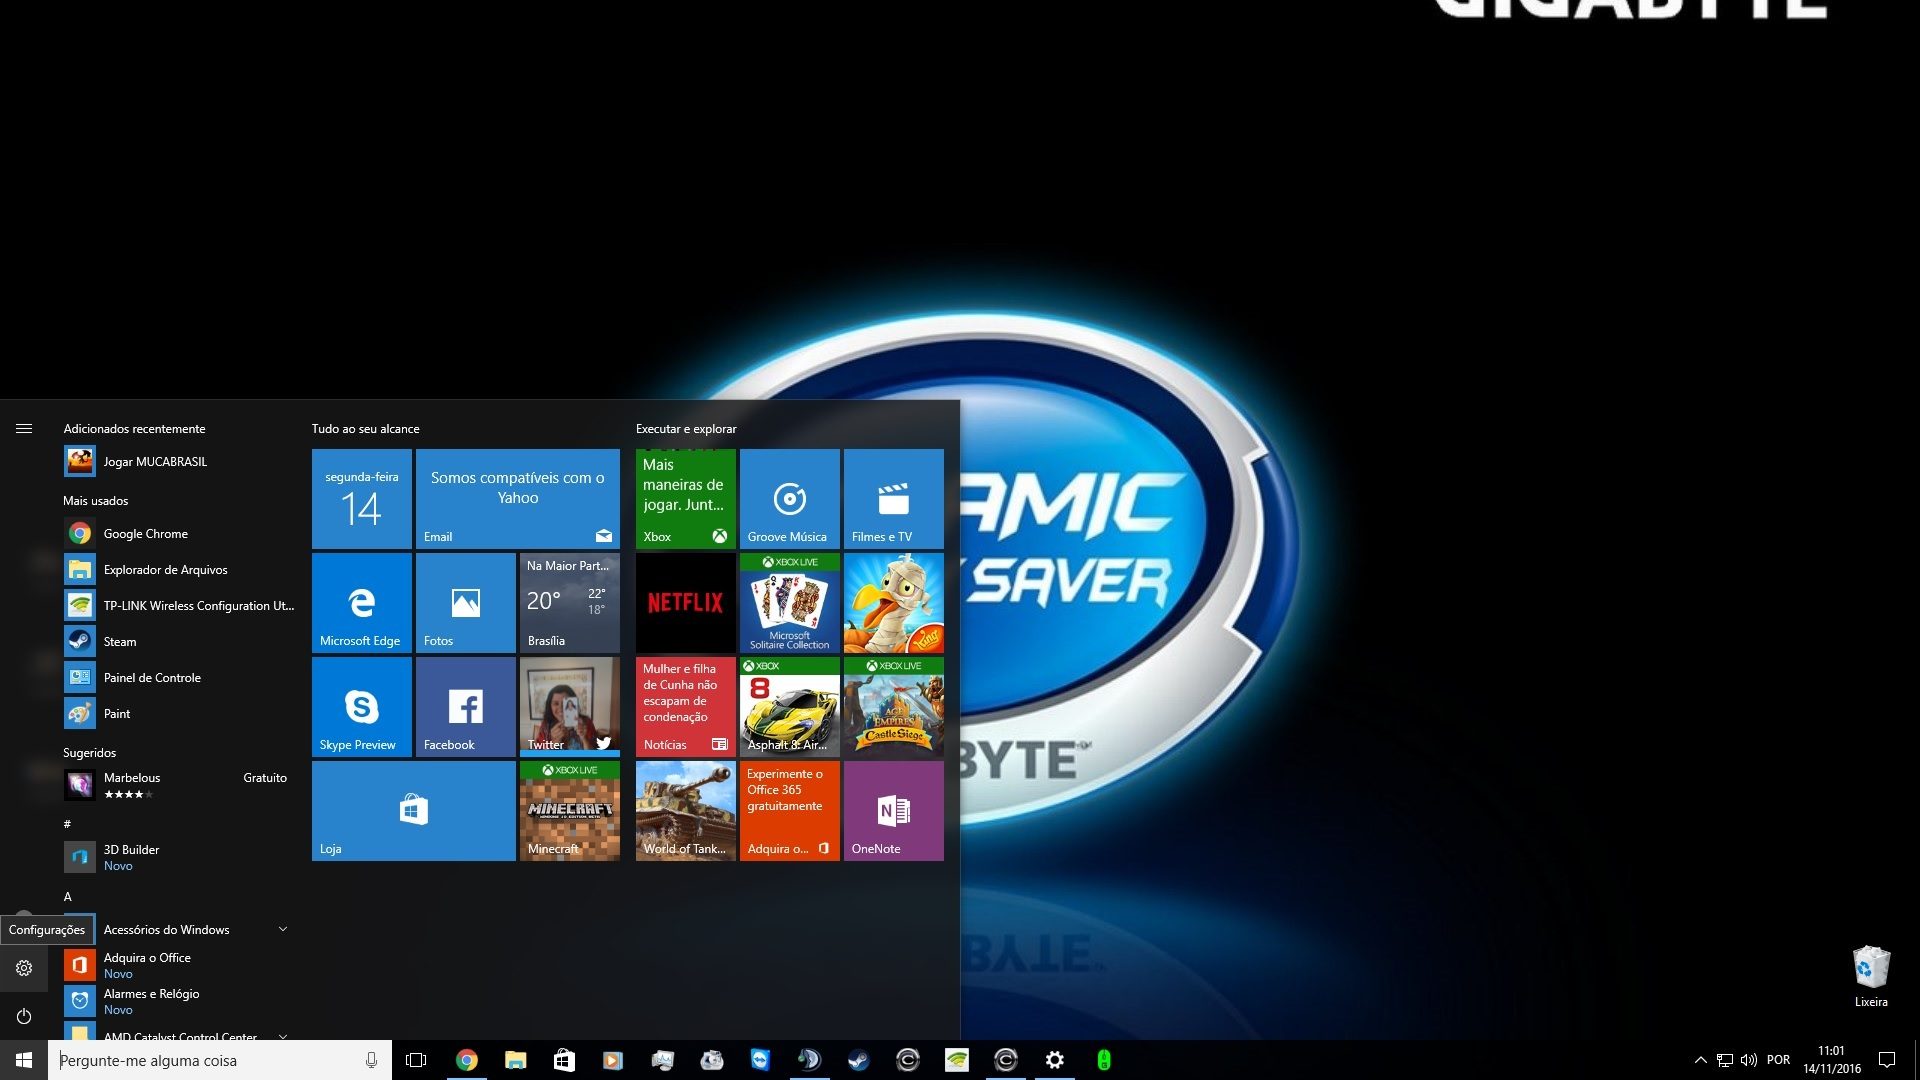Show hidden system tray icons
Viewport: 1920px width, 1080px height.
click(x=1701, y=1060)
